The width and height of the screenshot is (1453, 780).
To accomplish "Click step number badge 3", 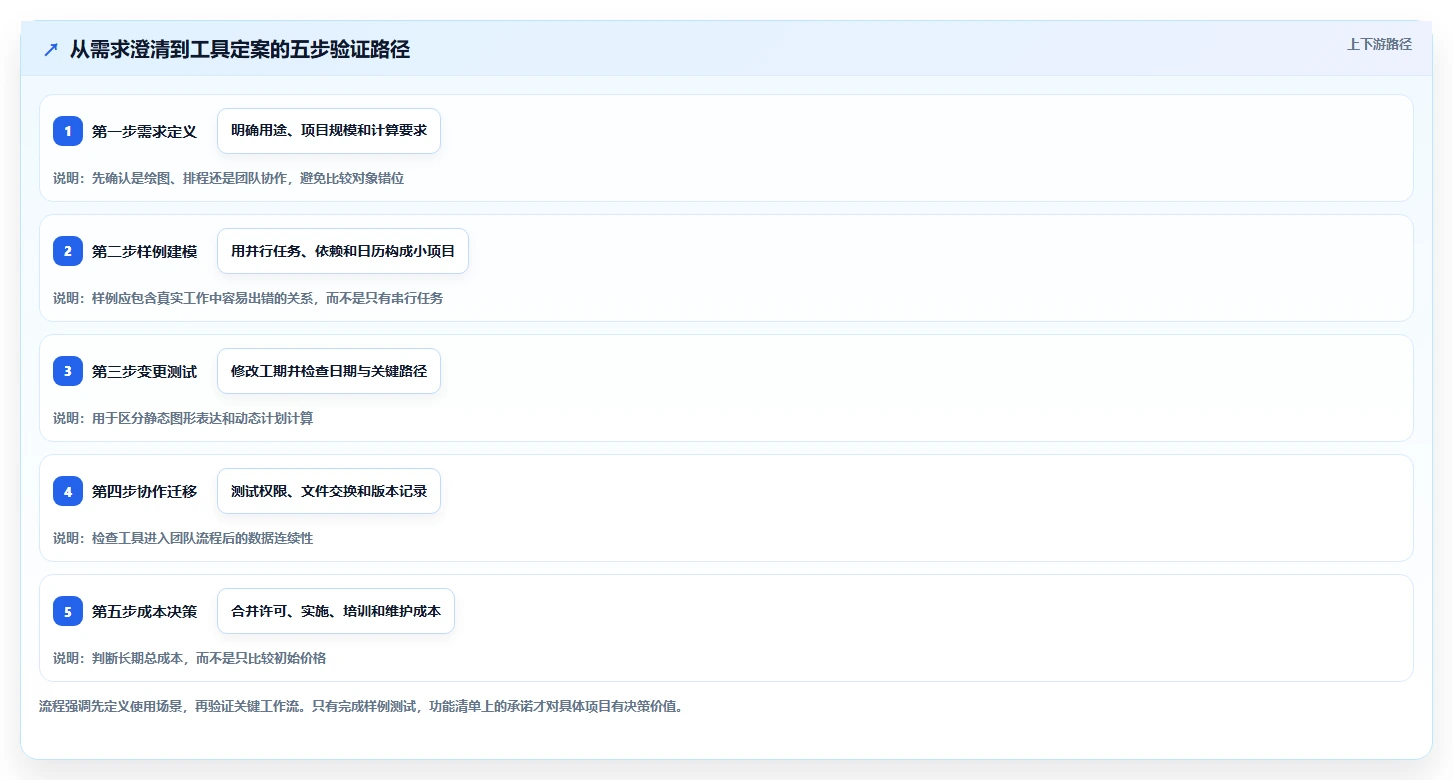I will 68,371.
